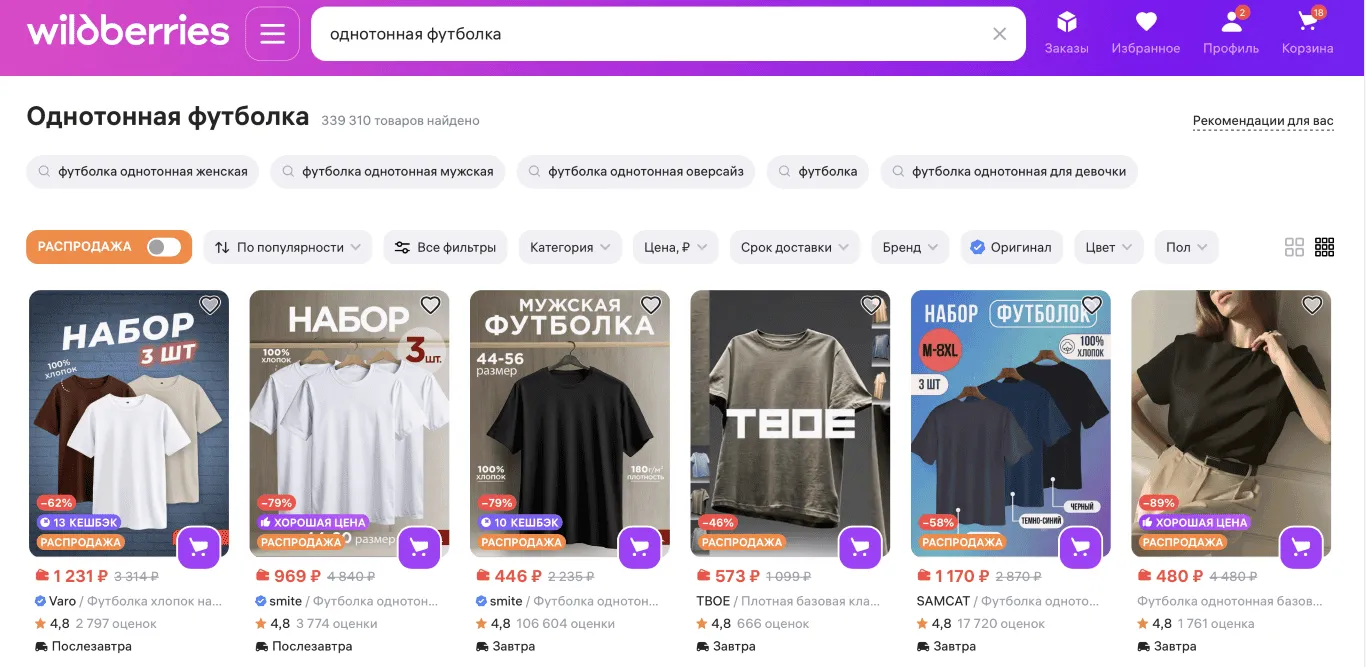Open the Заказы orders icon
This screenshot has height=667, width=1366.
(1066, 32)
